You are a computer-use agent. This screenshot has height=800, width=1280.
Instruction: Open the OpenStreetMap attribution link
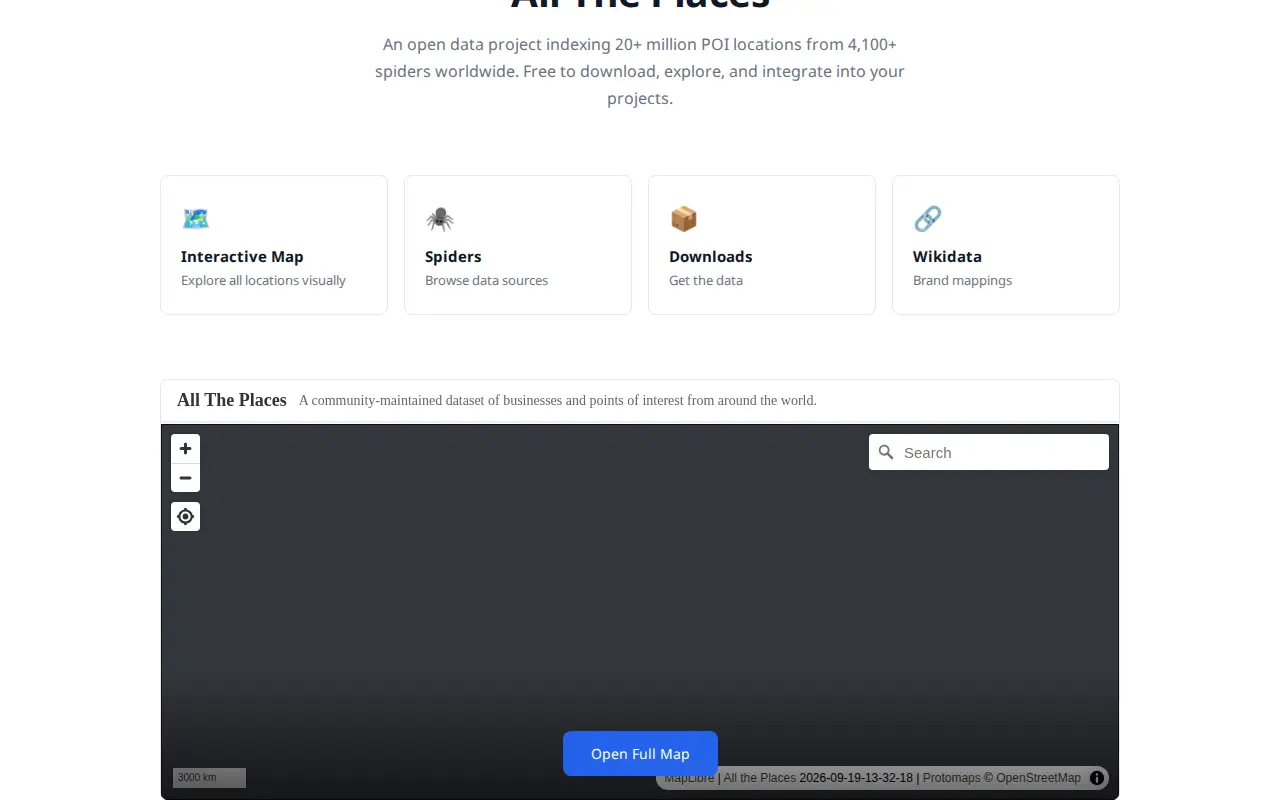coord(1038,778)
